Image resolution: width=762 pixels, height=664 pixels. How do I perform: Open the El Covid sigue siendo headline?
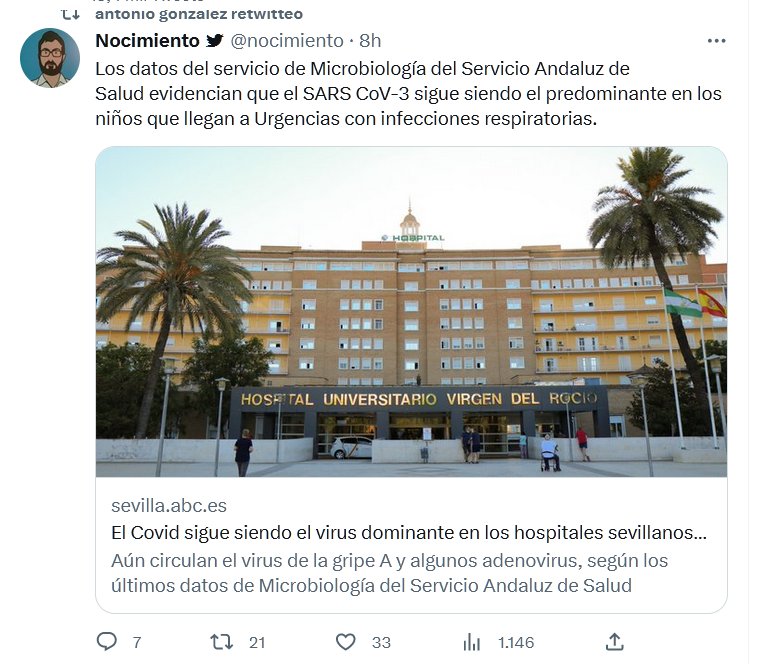click(409, 533)
